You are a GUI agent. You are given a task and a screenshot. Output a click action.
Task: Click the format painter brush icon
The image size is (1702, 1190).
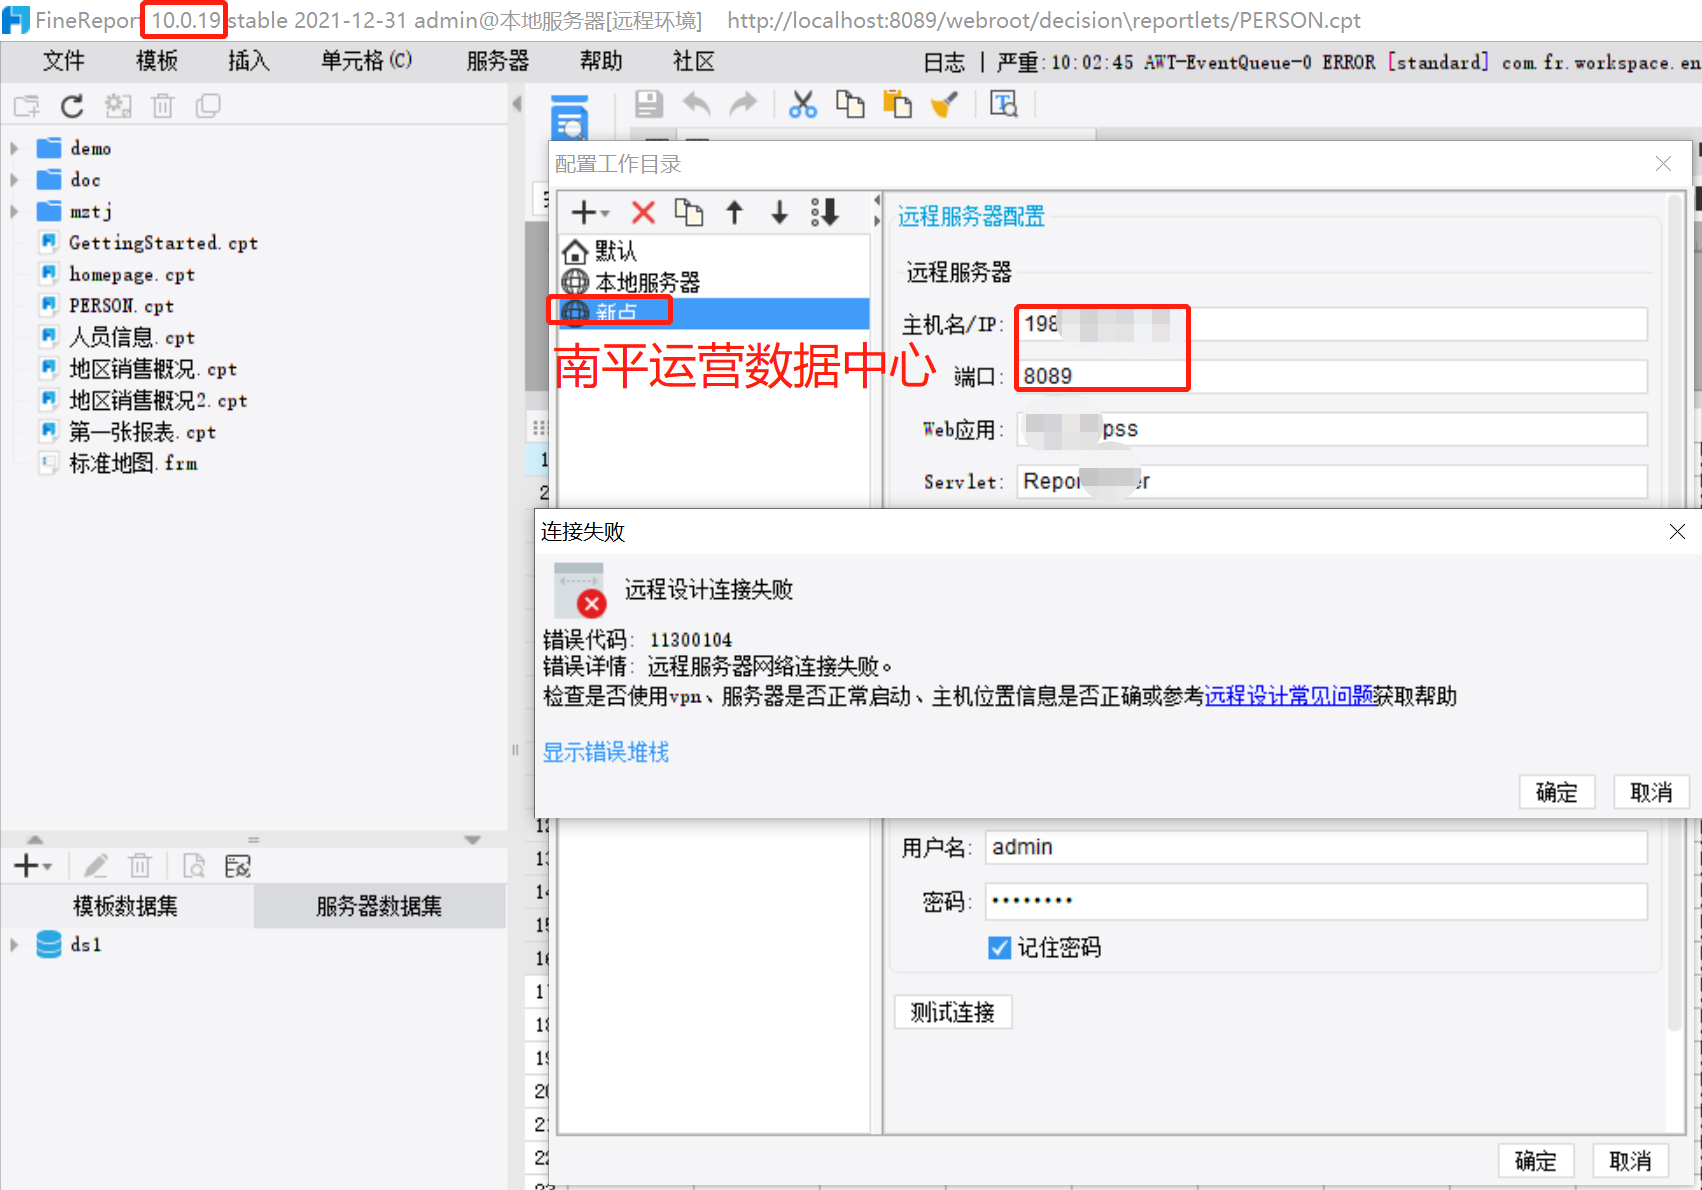tap(944, 104)
